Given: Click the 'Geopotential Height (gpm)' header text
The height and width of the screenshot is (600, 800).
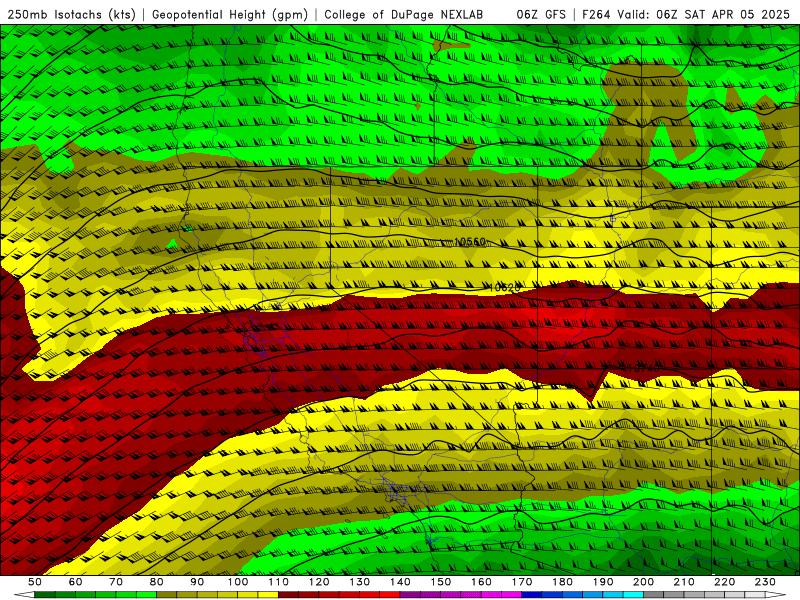Looking at the screenshot, I should [x=230, y=15].
